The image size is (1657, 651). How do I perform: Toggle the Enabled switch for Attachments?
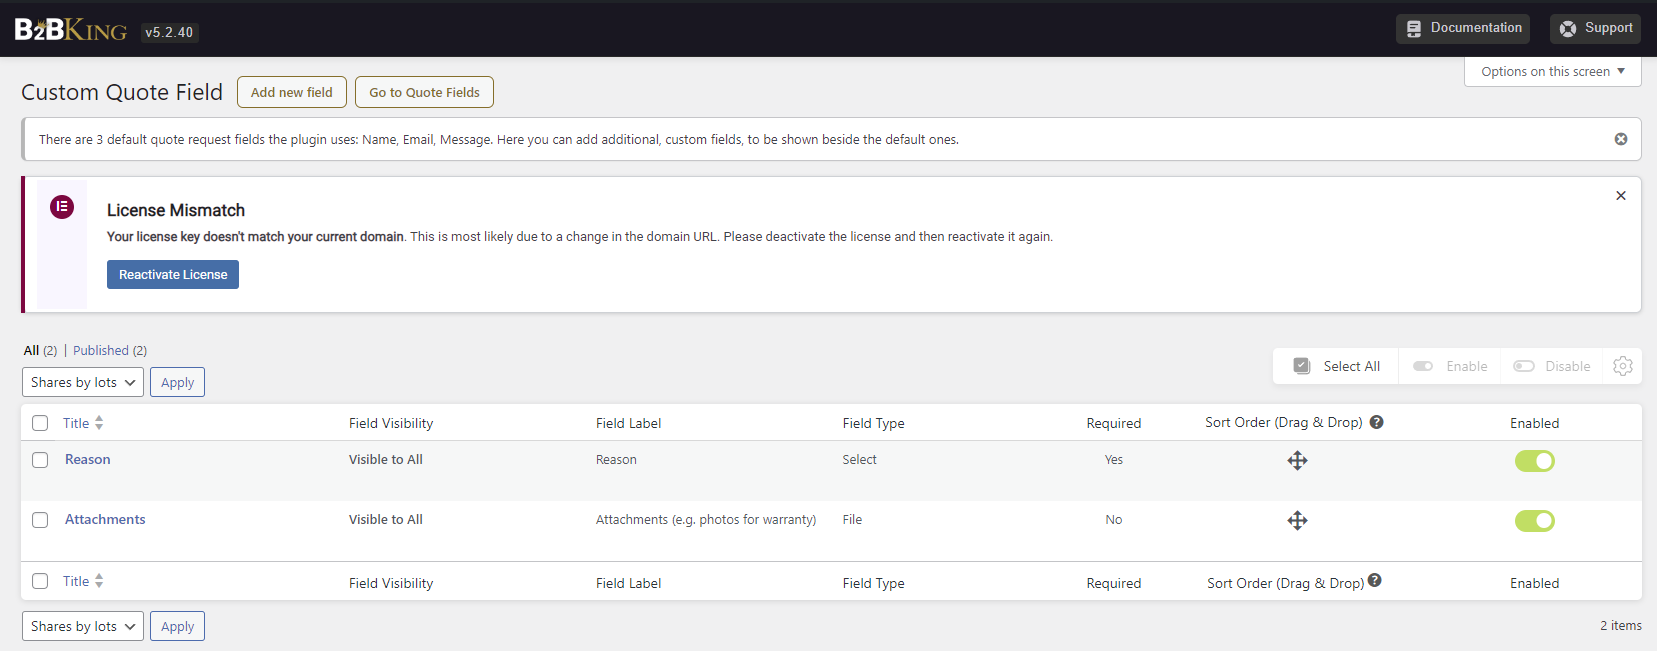point(1534,521)
